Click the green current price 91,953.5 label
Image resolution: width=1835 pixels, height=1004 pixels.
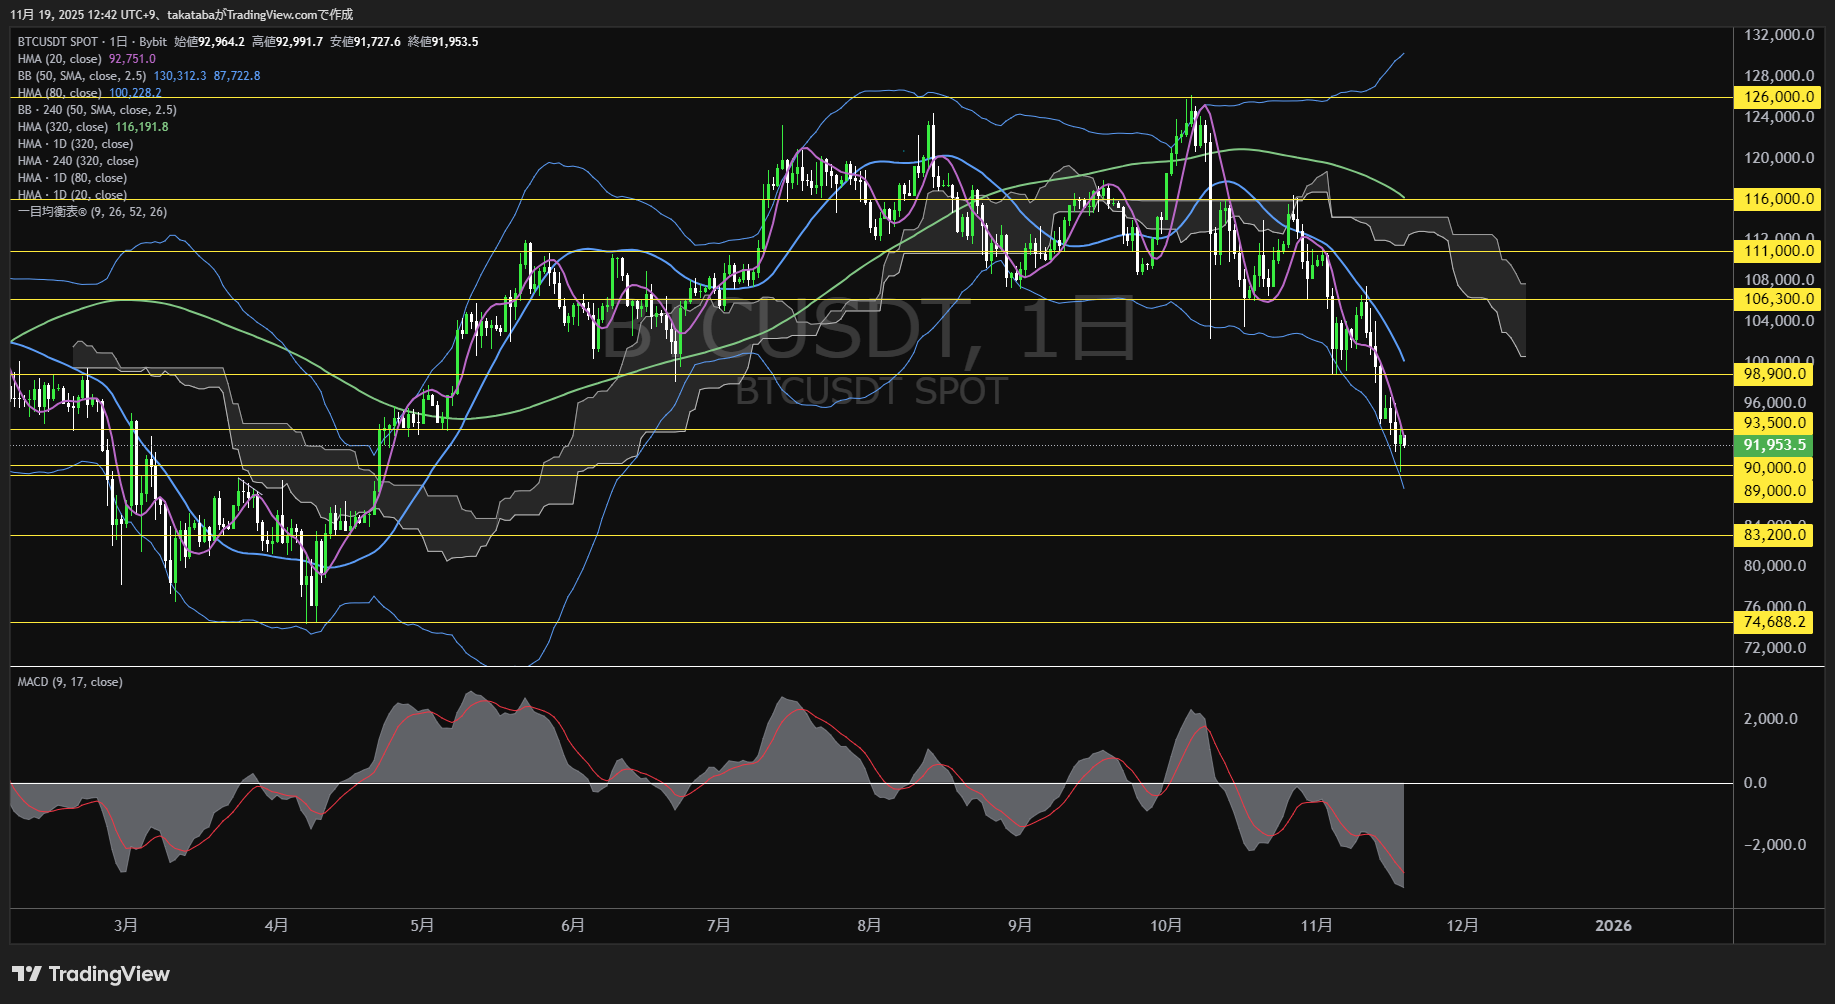point(1775,445)
